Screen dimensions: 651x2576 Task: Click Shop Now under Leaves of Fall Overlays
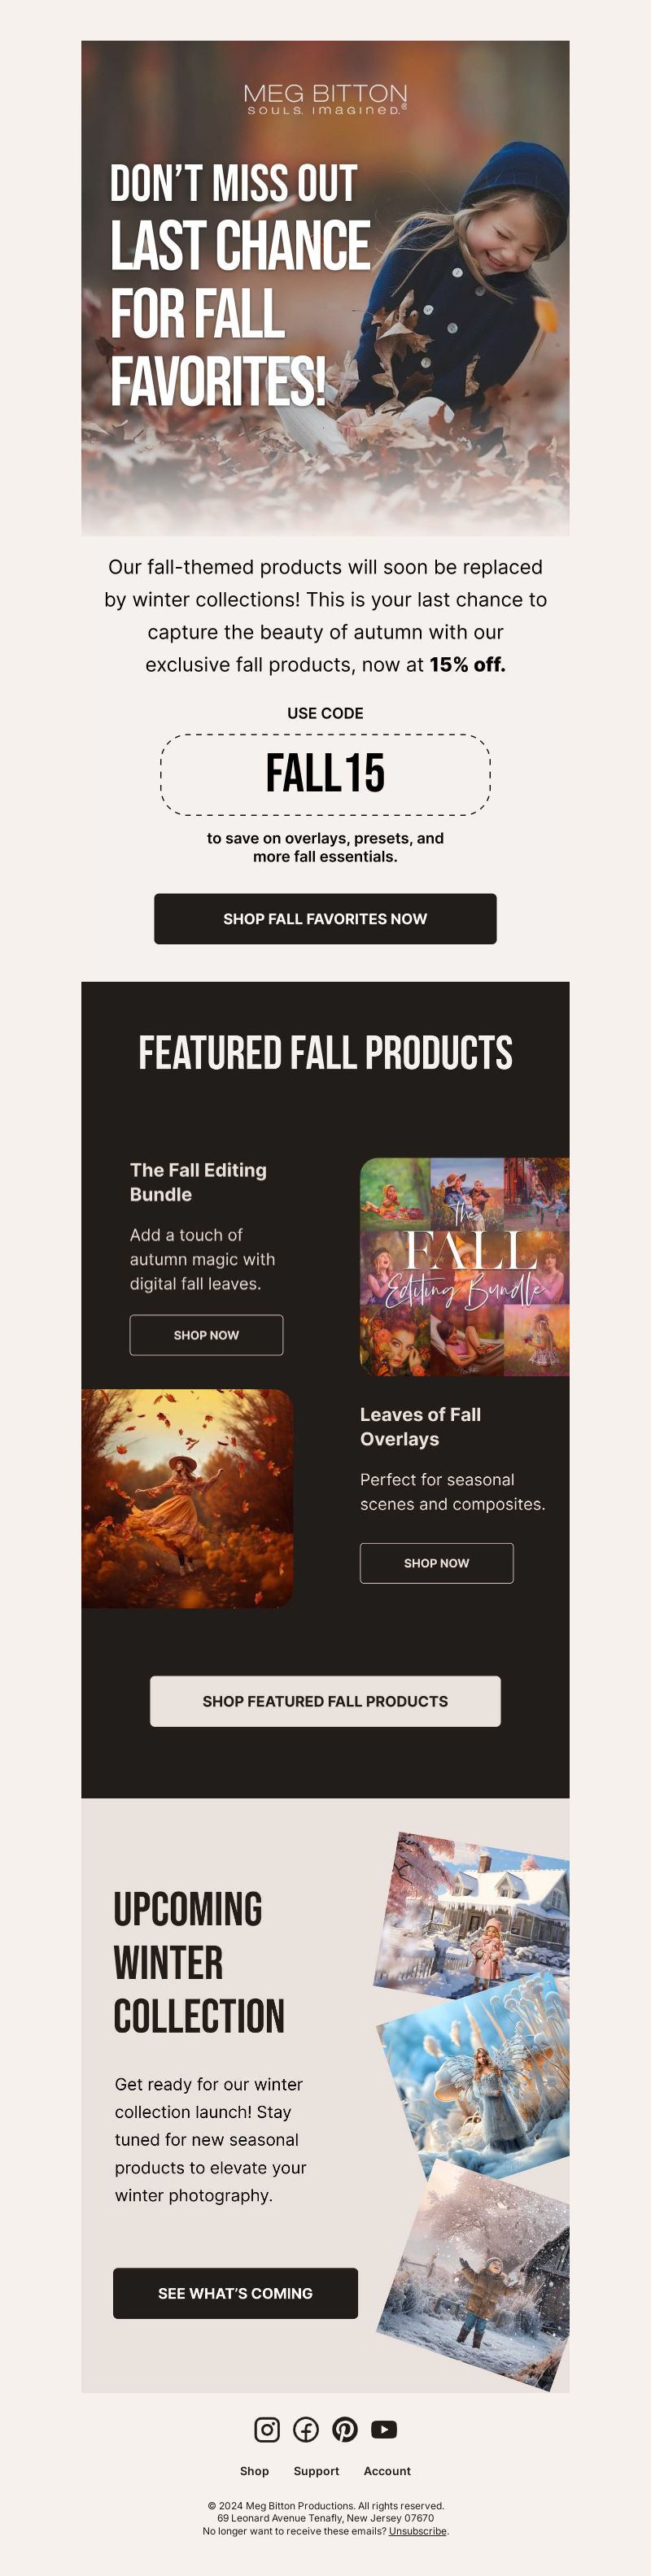(436, 1563)
